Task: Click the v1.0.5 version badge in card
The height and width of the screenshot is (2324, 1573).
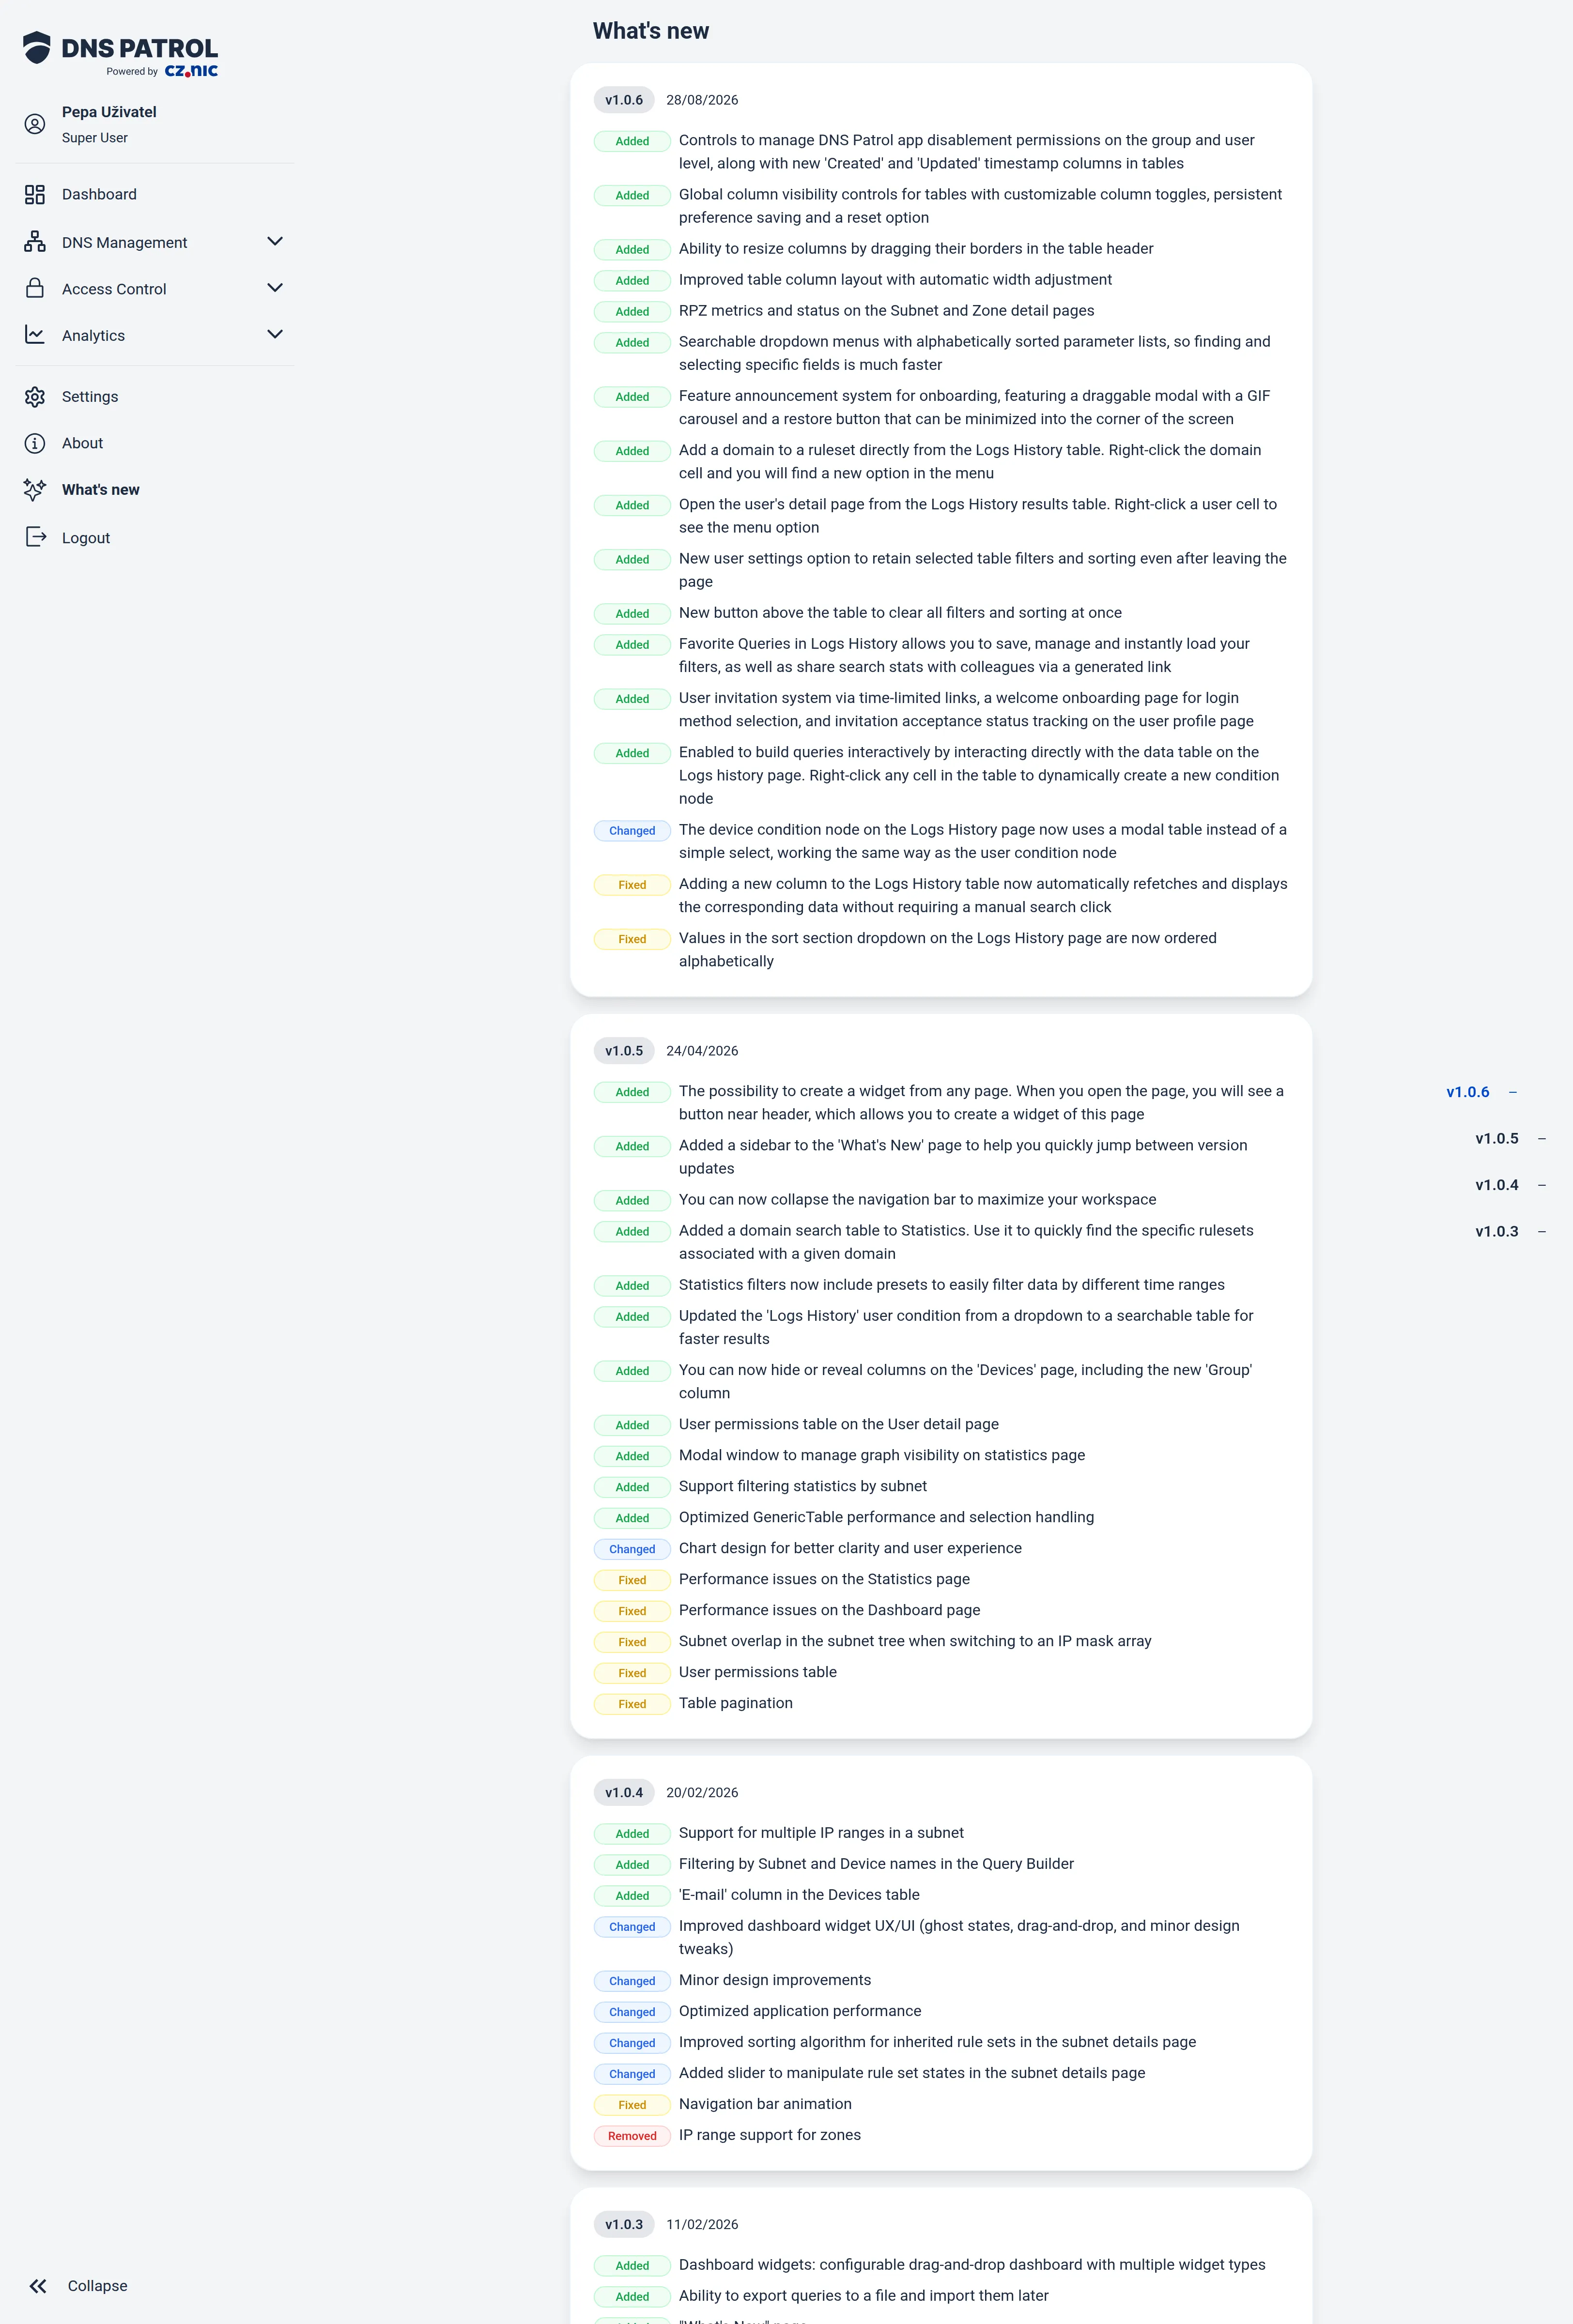Action: (624, 1051)
